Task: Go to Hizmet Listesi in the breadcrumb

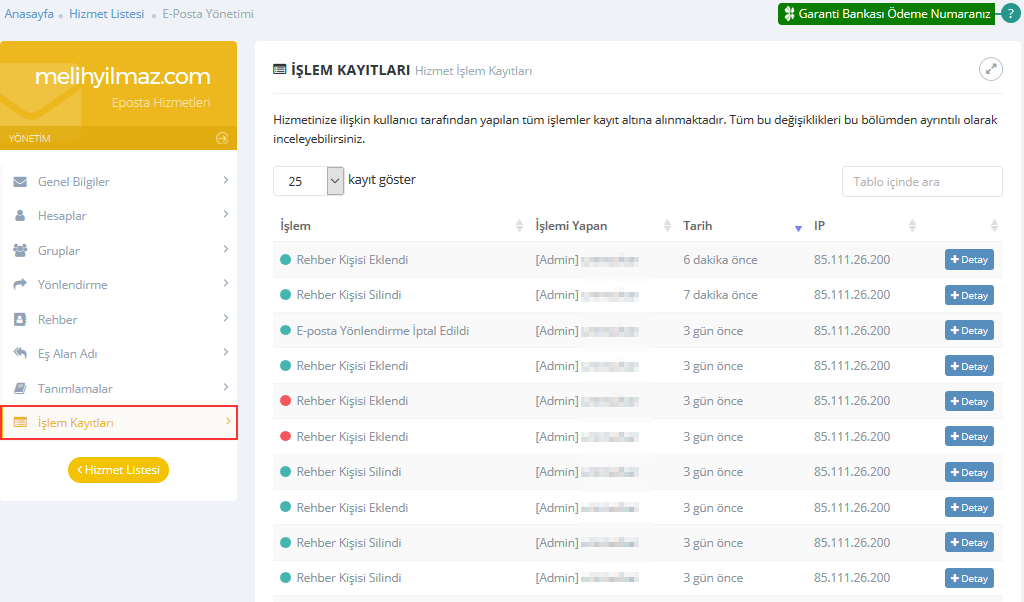Action: tap(106, 14)
